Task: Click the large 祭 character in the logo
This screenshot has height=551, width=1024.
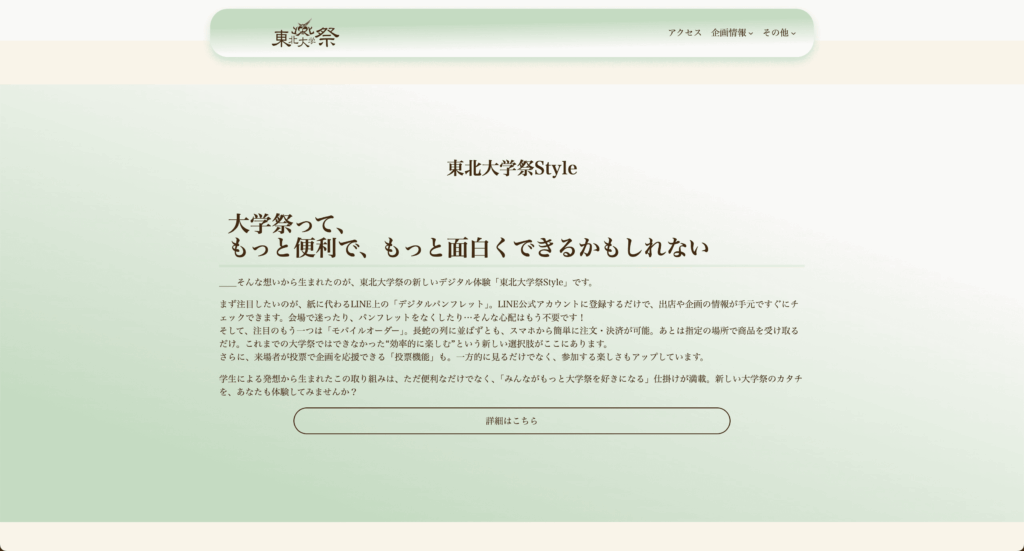Action: (326, 37)
